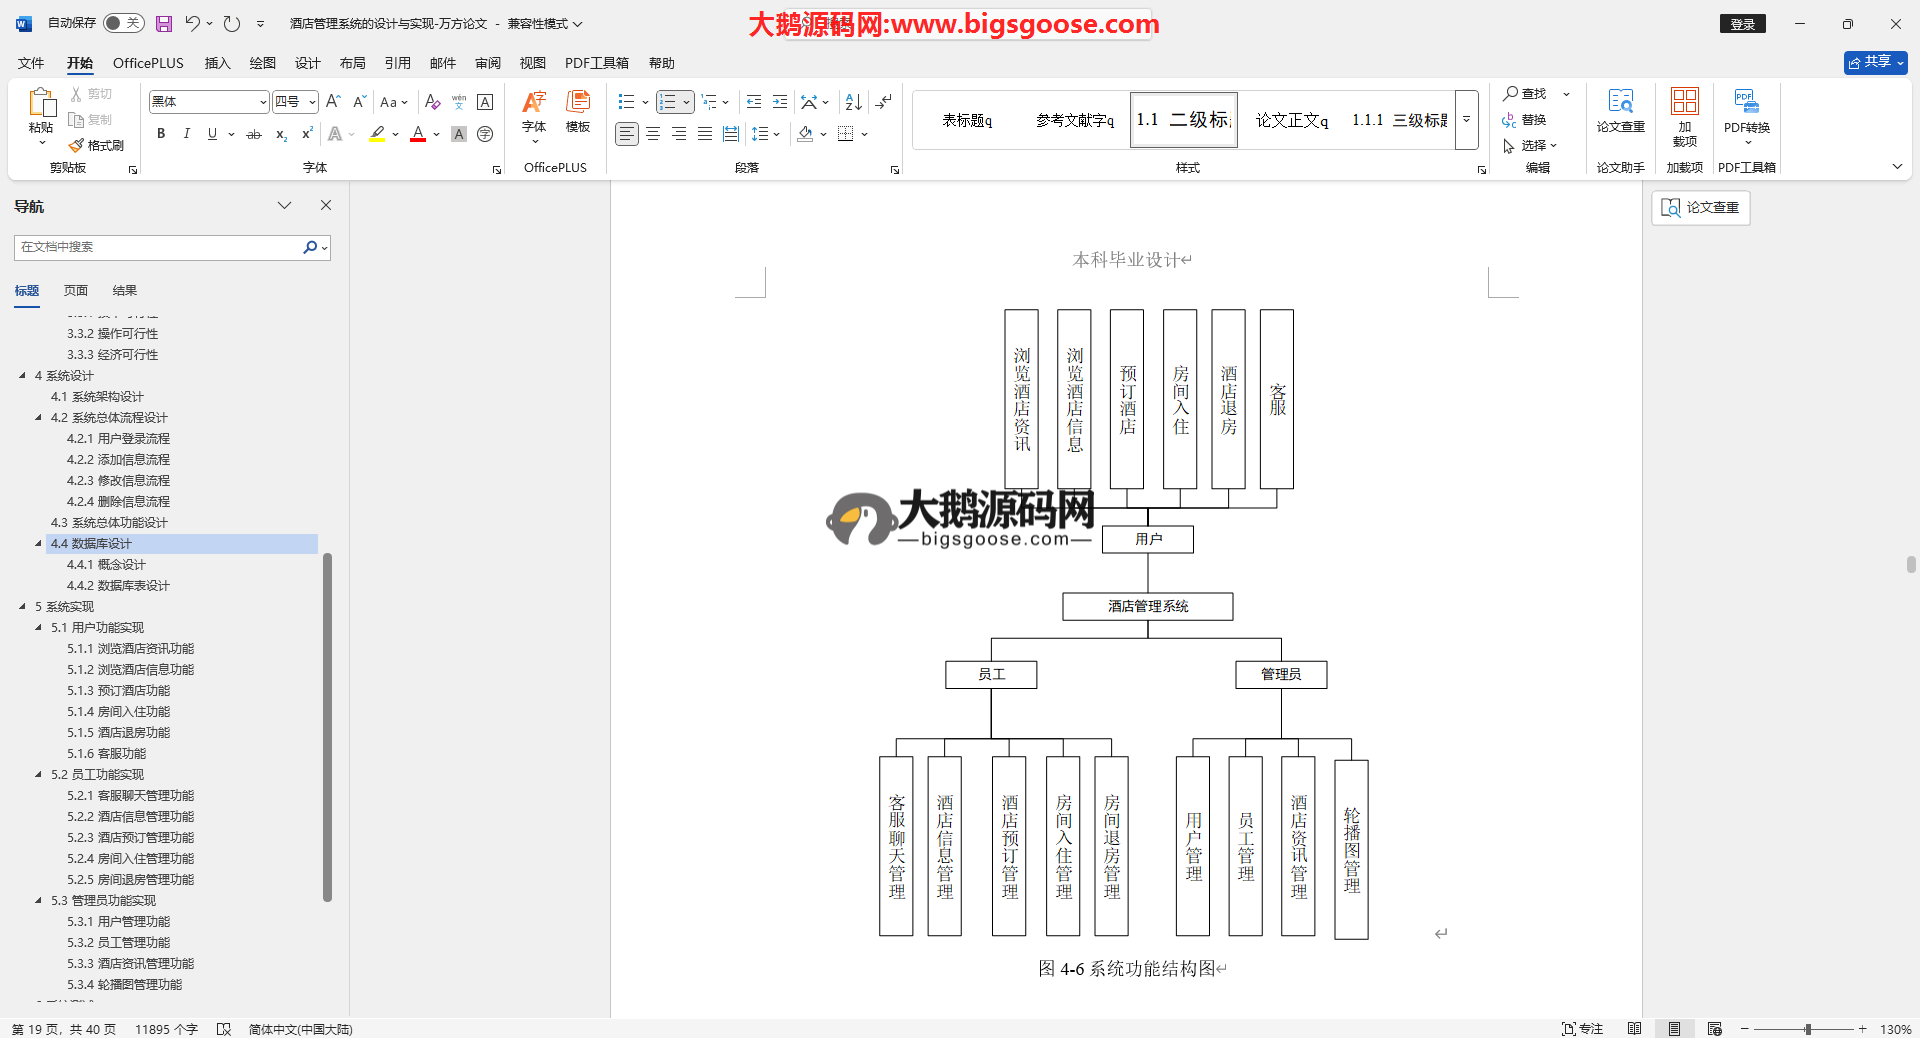Toggle the 自动保存 switch

pos(123,23)
